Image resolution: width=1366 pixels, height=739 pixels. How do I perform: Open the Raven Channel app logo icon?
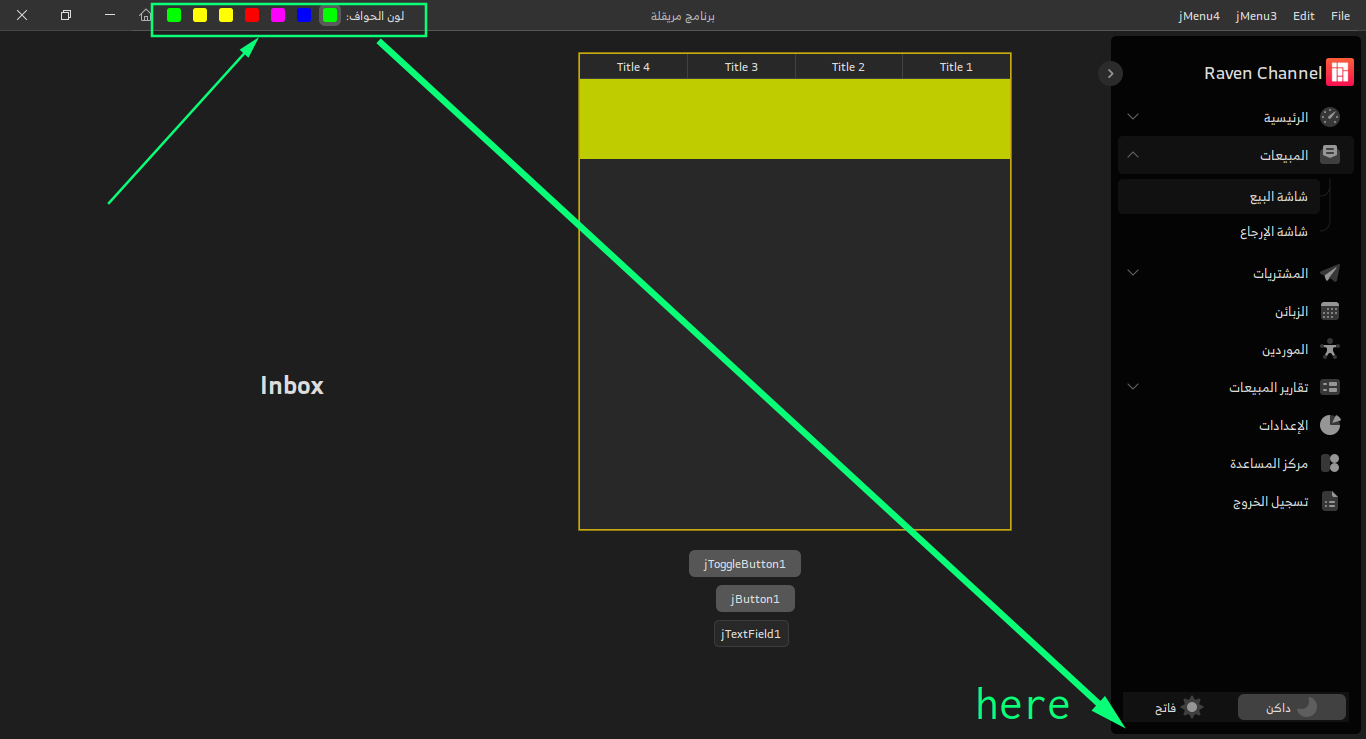pos(1340,71)
